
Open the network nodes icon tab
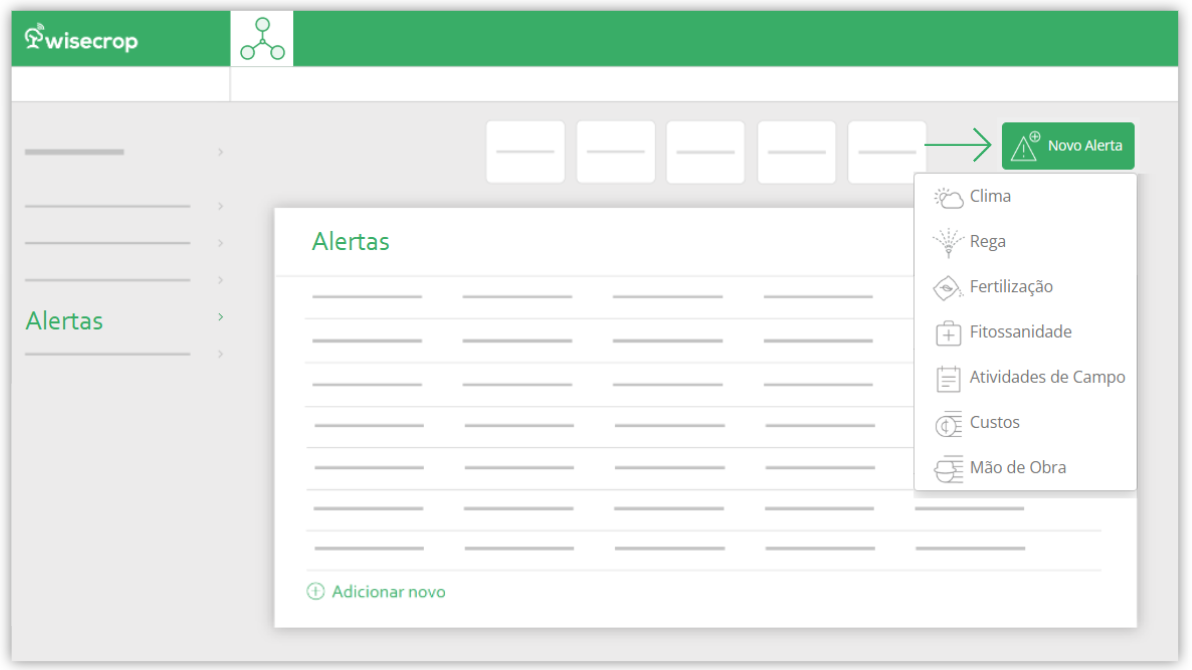pos(262,39)
